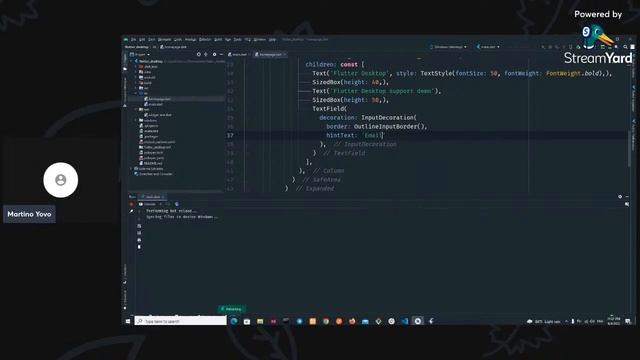Open the Navigate menu
The width and height of the screenshot is (640, 360).
click(x=164, y=40)
